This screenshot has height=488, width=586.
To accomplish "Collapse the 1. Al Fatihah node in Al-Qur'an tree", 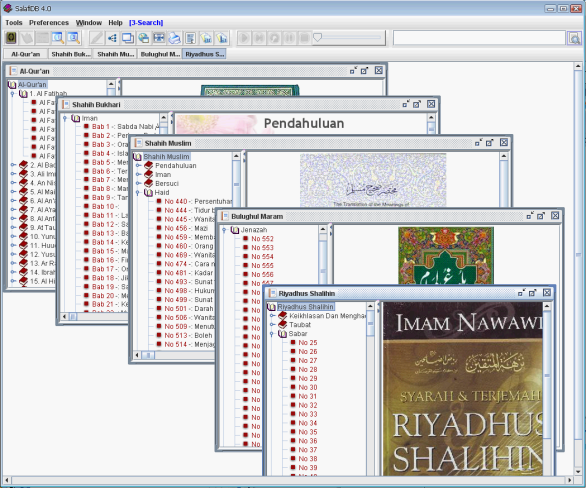I will pos(13,94).
